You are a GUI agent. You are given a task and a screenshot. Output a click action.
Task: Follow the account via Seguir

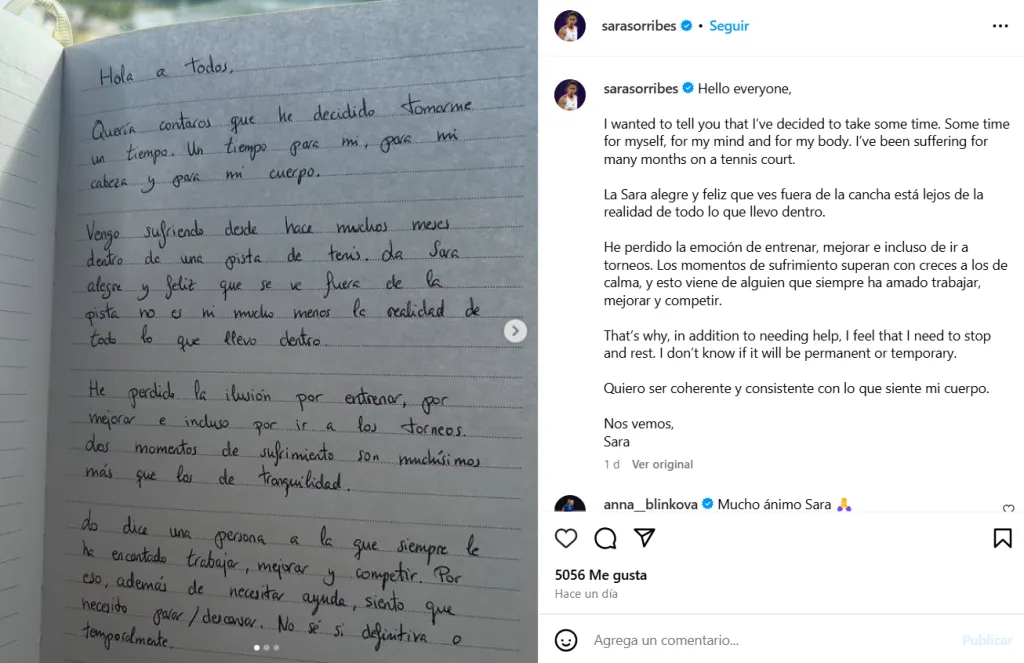coord(729,26)
